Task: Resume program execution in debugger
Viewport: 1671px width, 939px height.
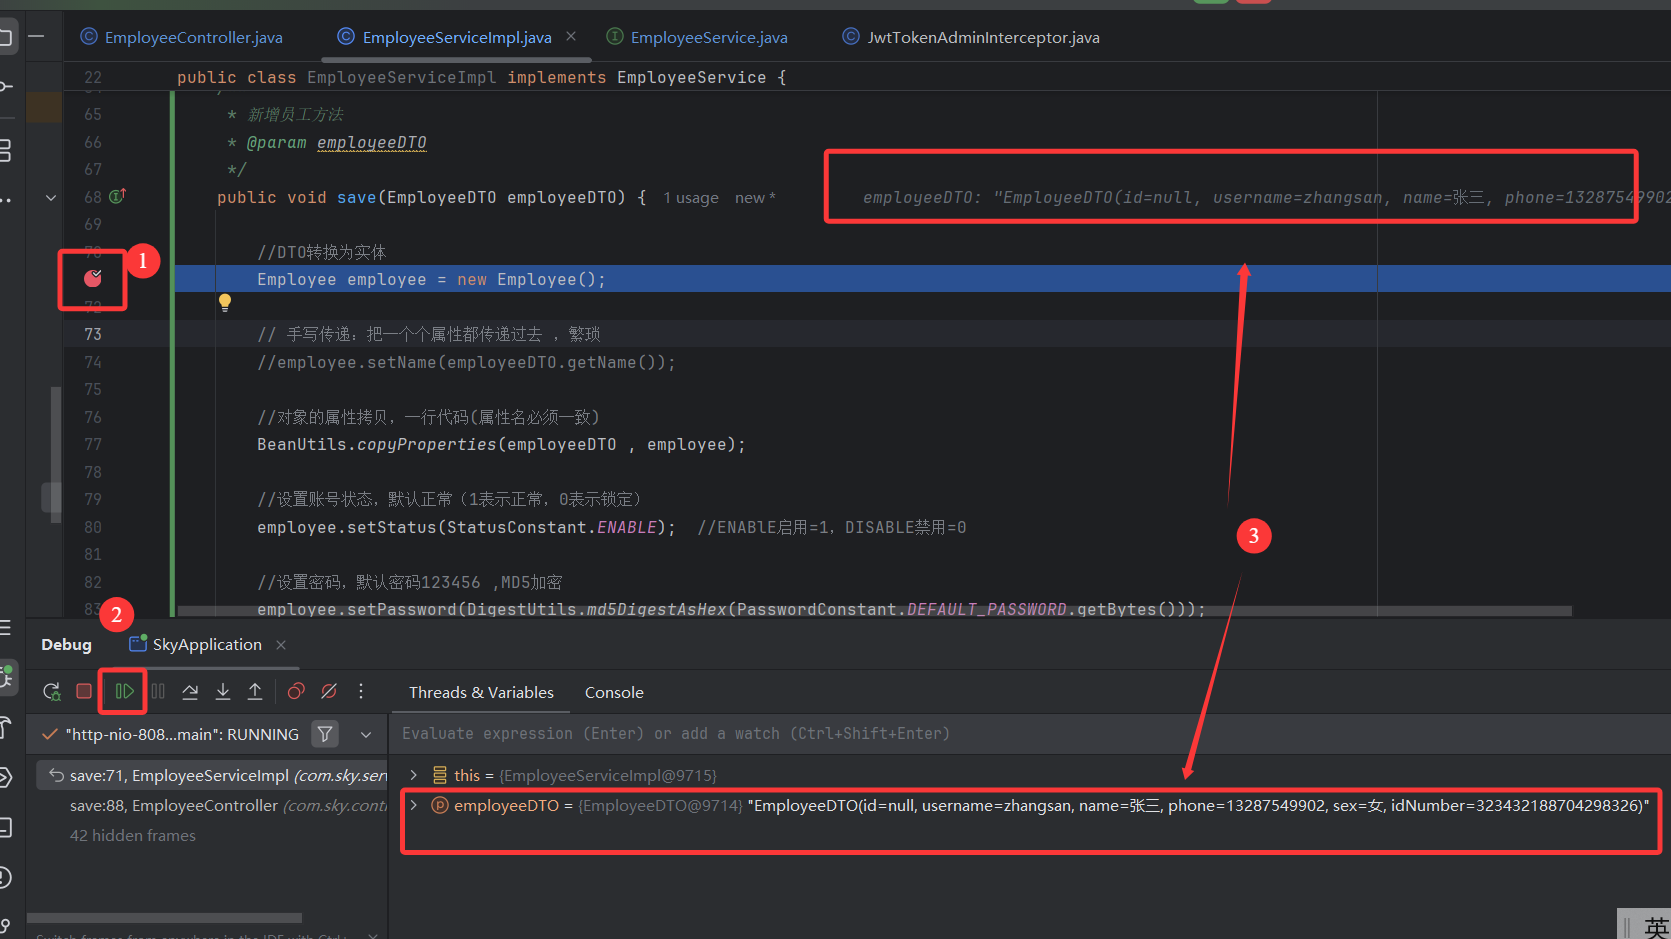Action: coord(124,691)
